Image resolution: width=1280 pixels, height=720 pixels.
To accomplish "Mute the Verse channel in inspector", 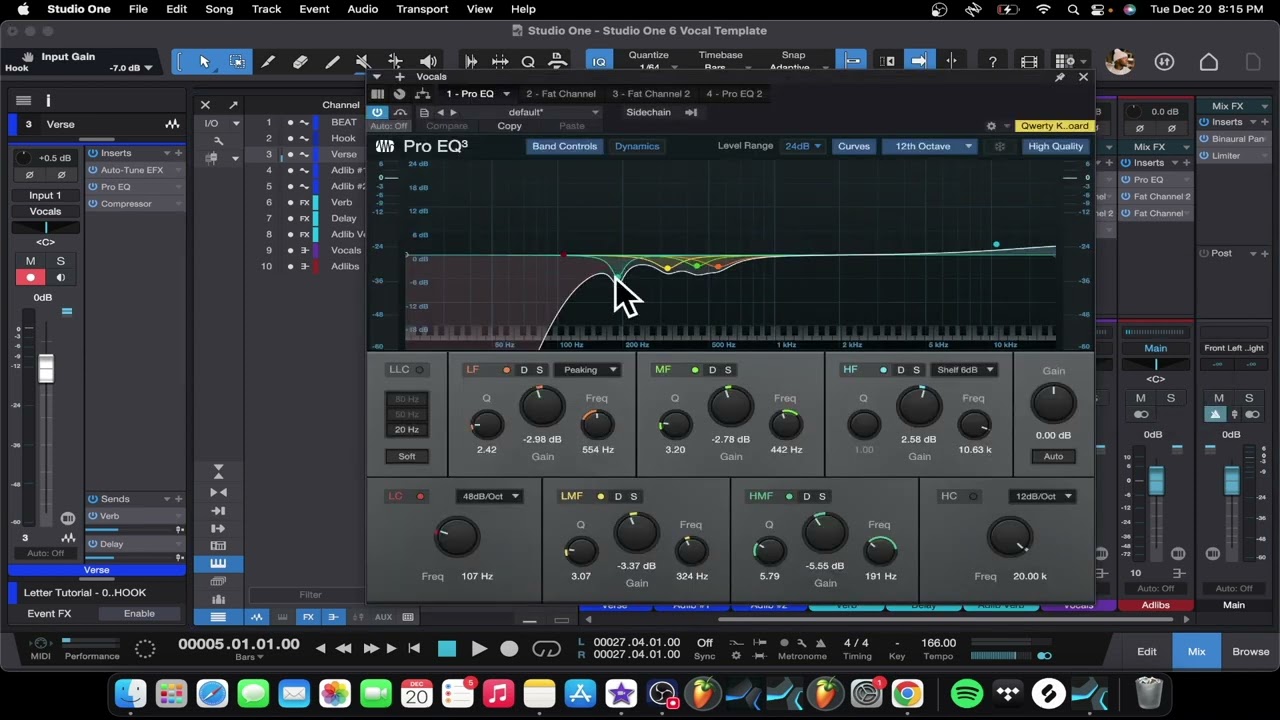I will coord(30,261).
